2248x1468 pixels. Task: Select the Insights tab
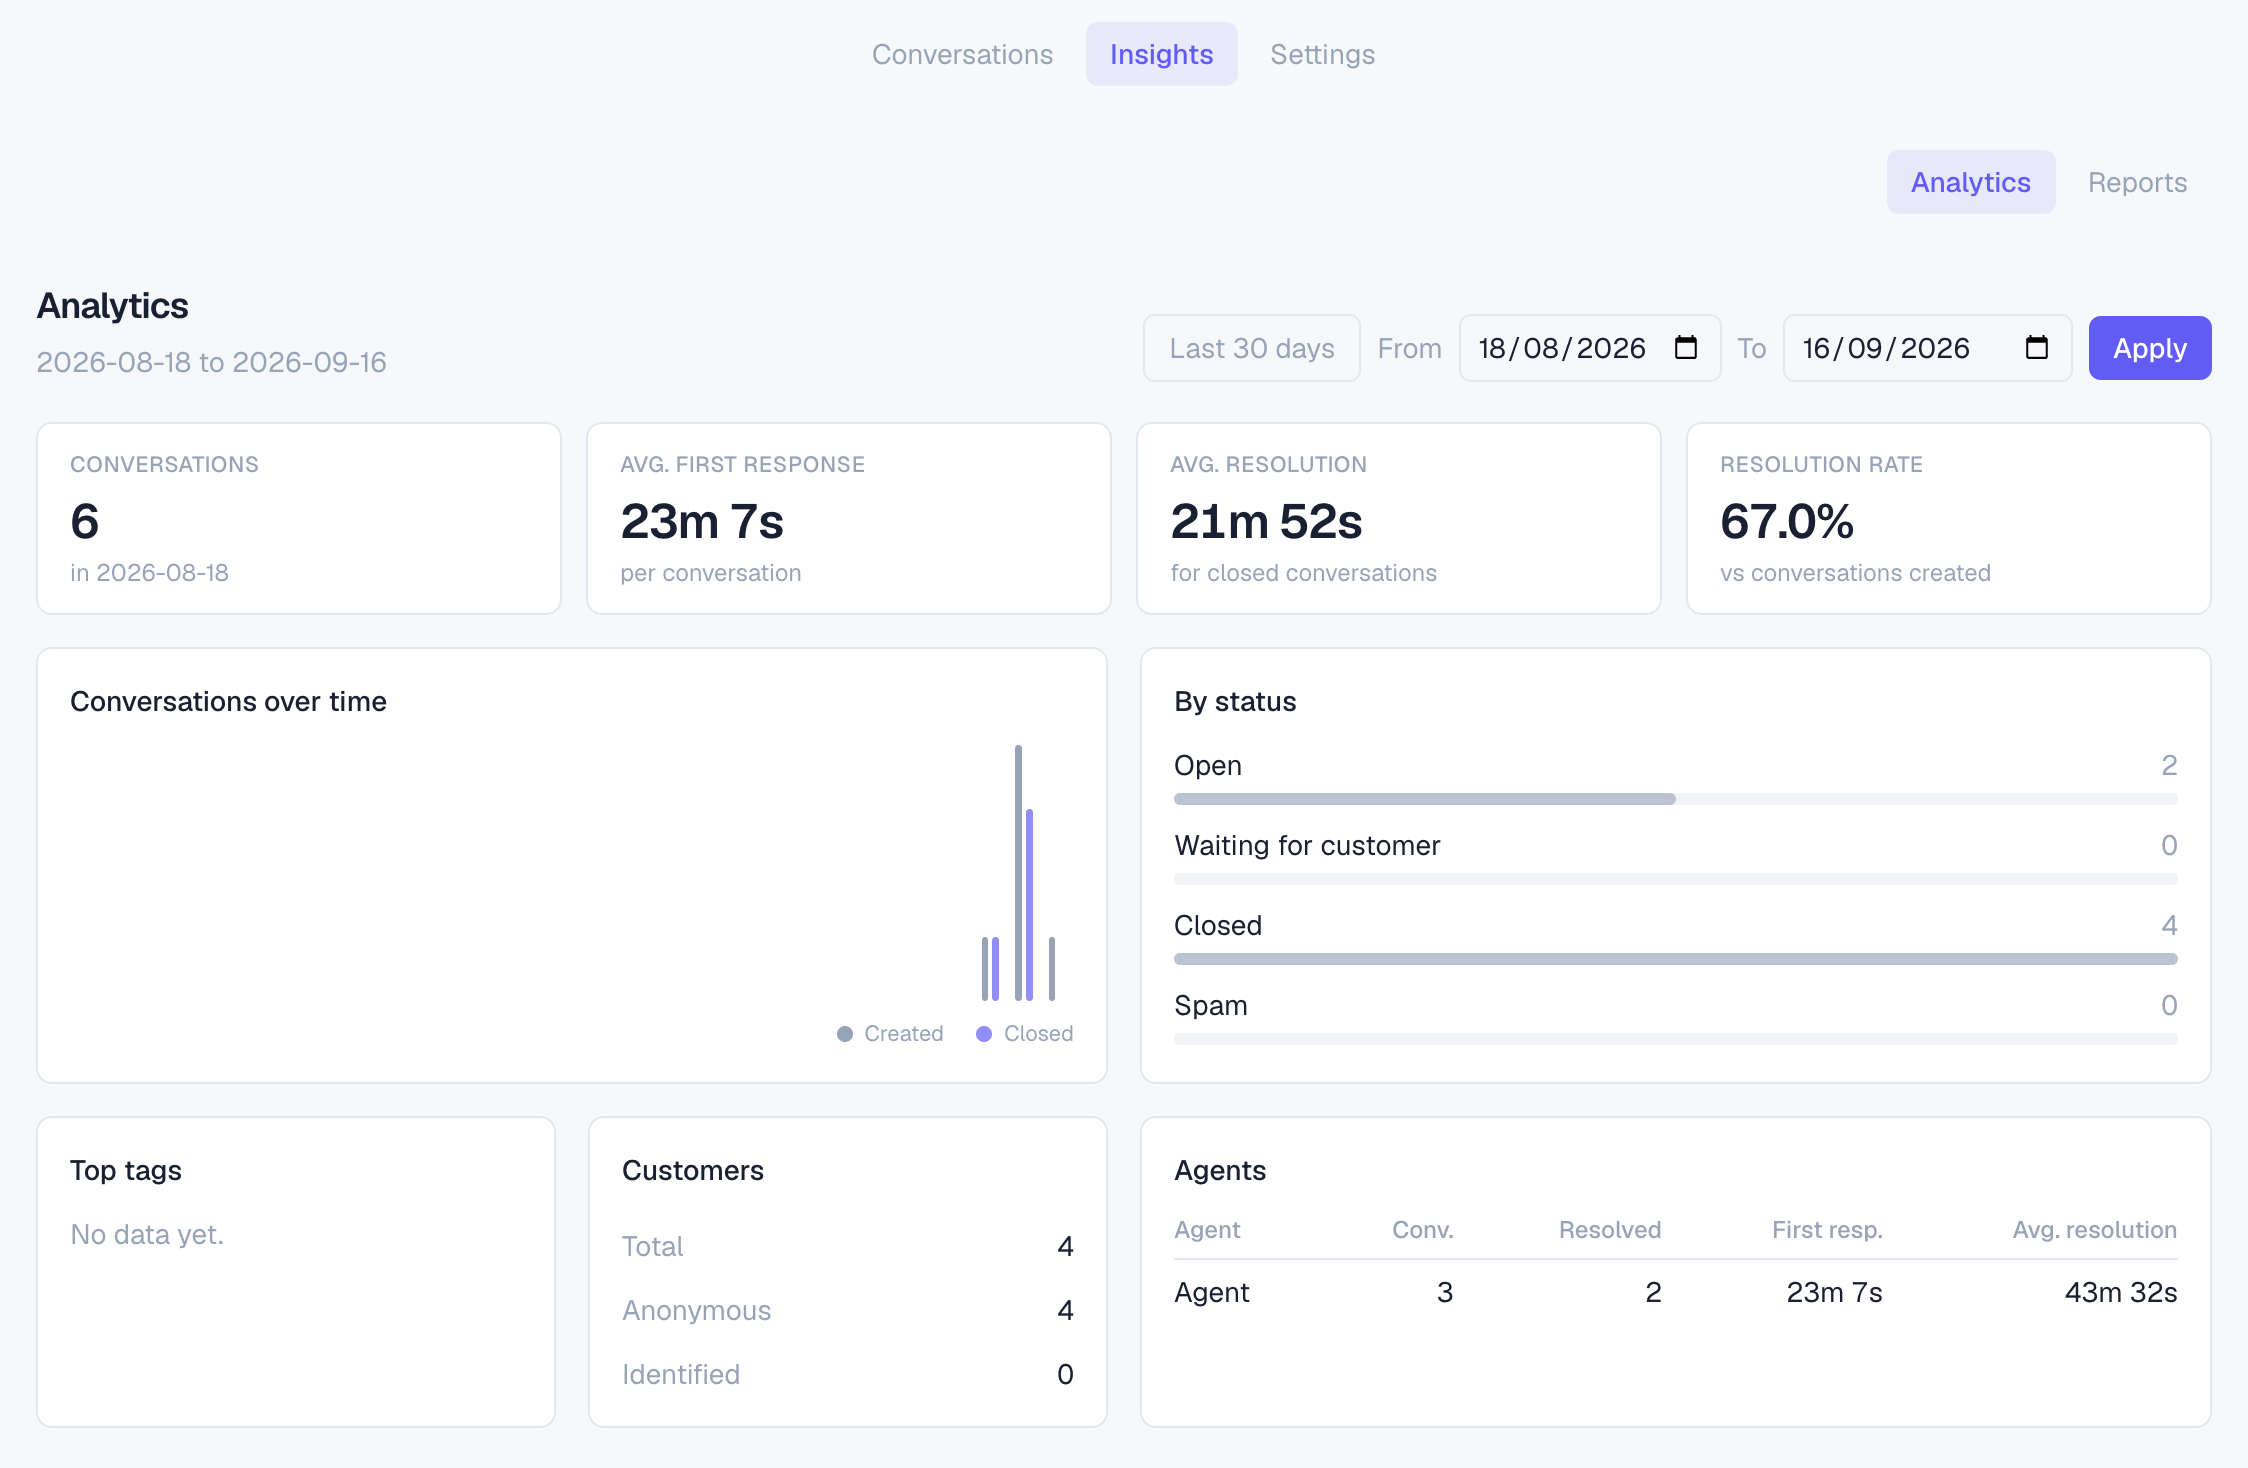1161,54
